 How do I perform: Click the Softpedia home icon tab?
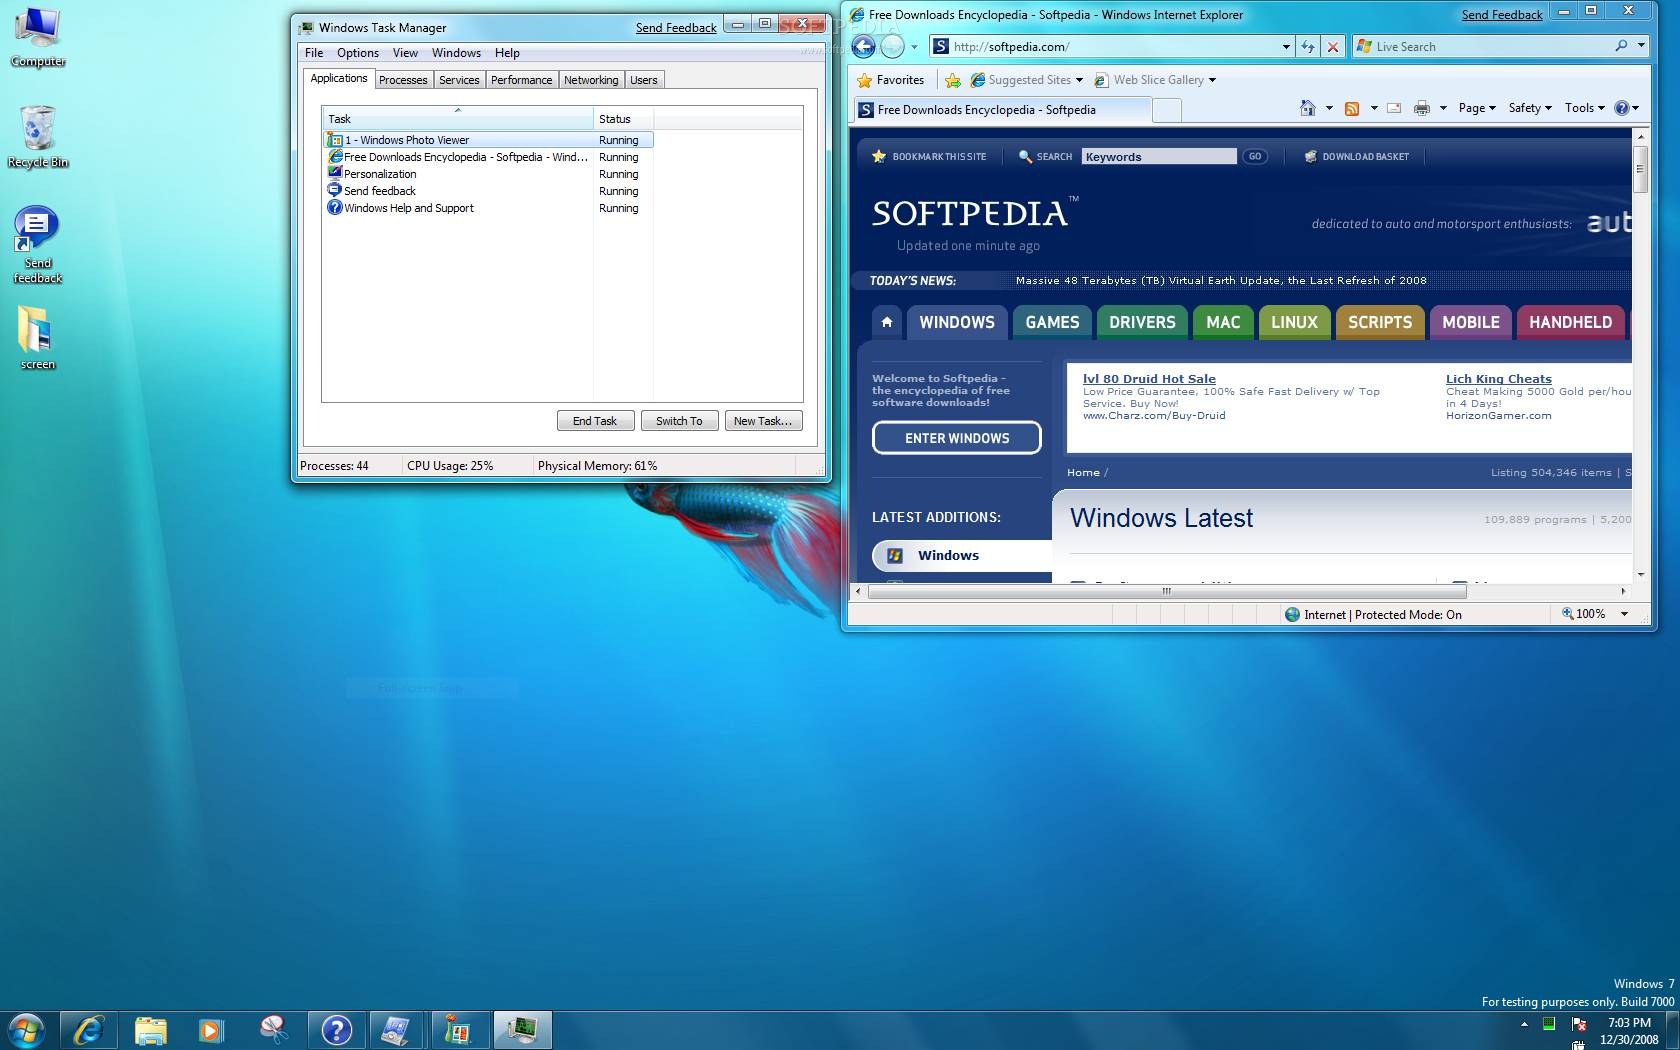coord(886,322)
